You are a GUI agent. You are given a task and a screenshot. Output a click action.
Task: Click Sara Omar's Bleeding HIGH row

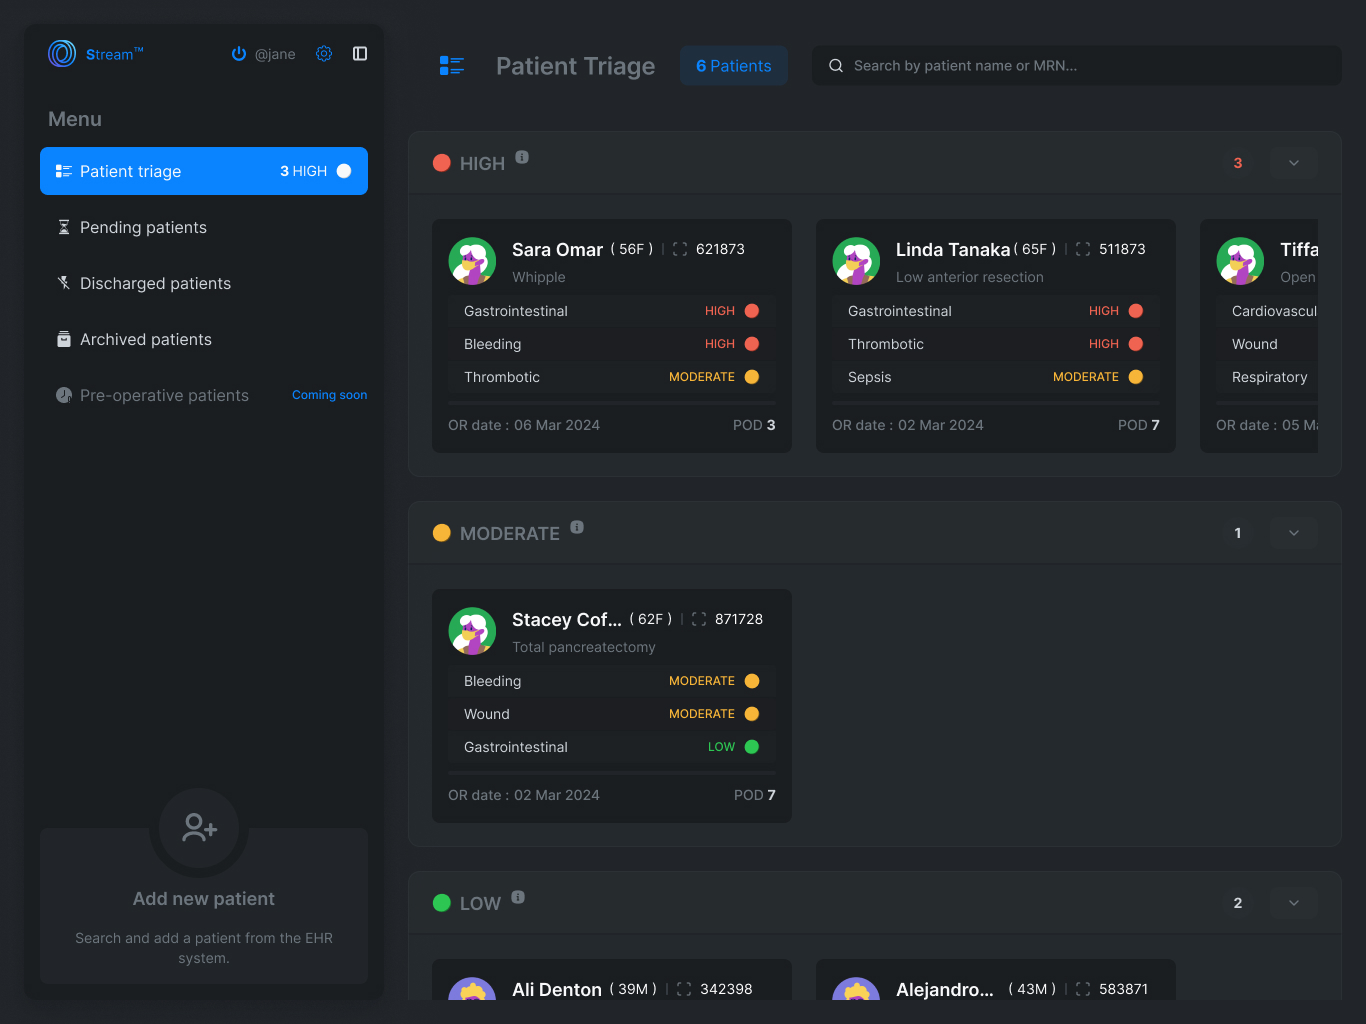tap(612, 344)
